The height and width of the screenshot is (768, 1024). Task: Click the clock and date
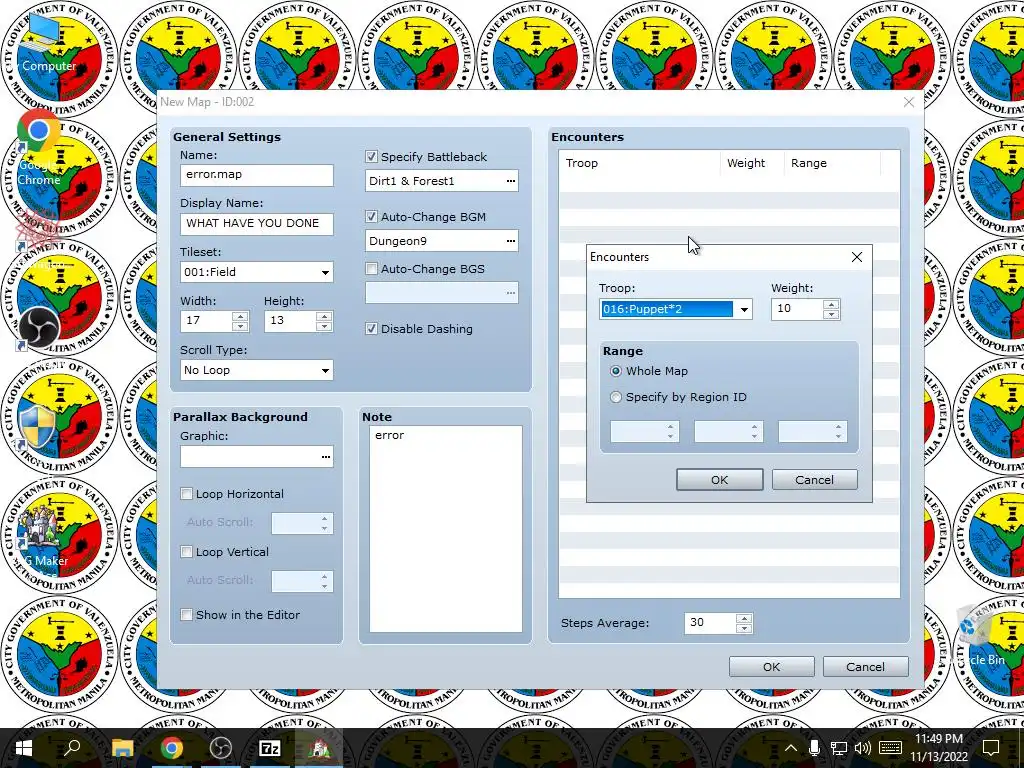938,748
